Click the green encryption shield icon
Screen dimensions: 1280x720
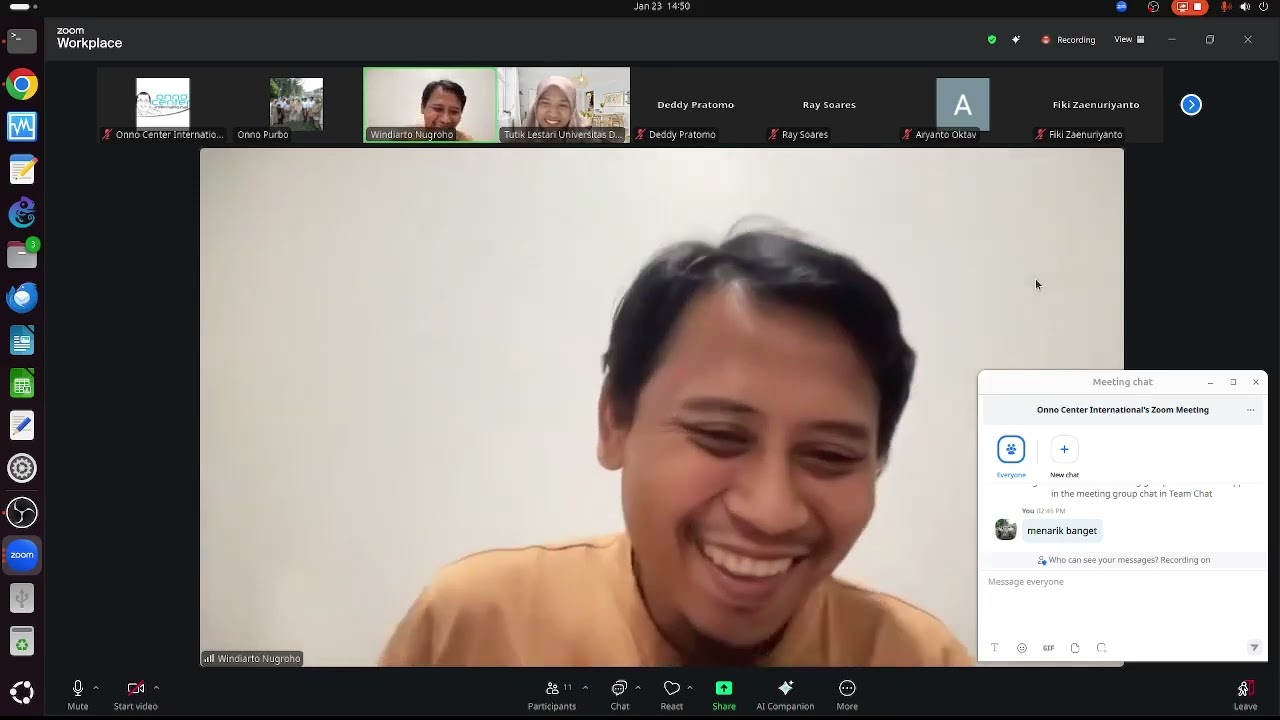[992, 40]
